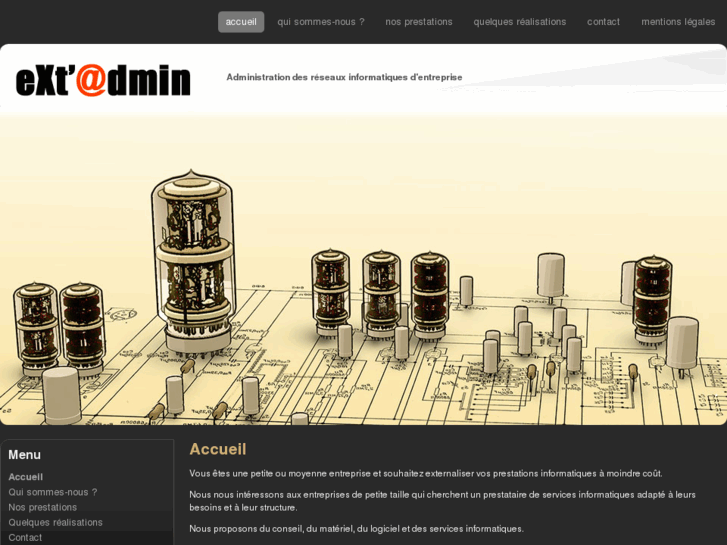View mentions légales in top navigation
This screenshot has width=727, height=545.
(678, 22)
